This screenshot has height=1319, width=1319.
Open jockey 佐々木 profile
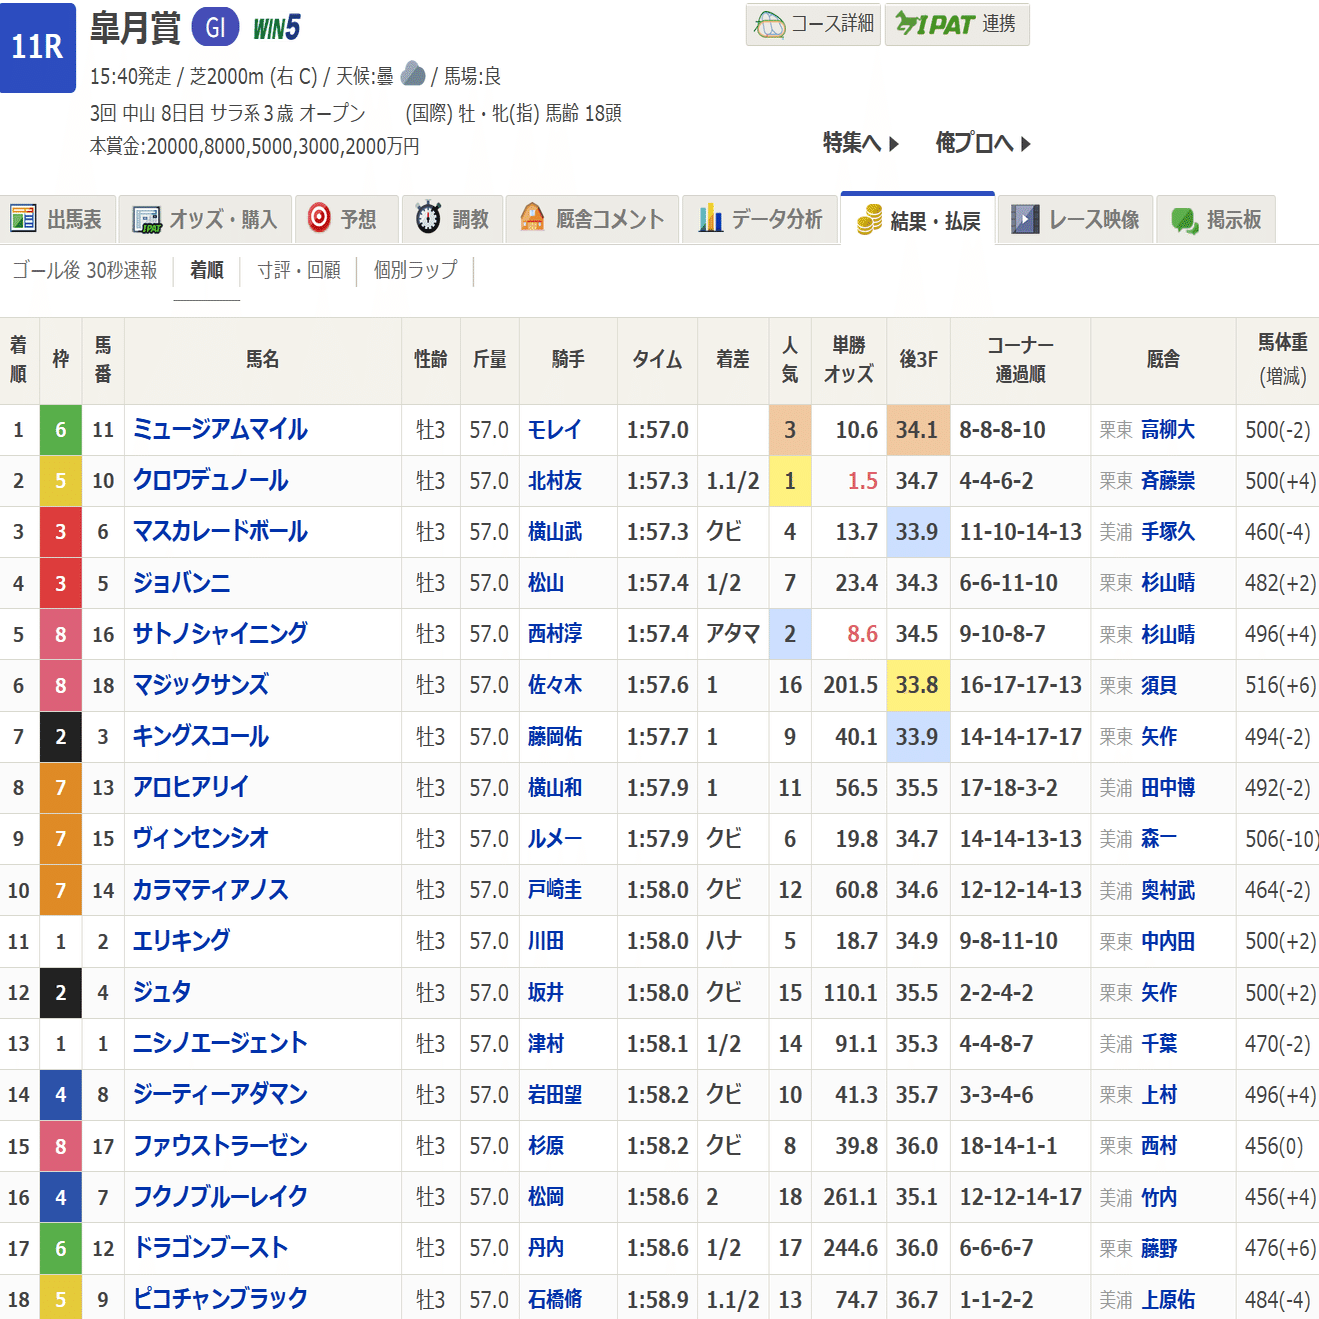tap(555, 685)
